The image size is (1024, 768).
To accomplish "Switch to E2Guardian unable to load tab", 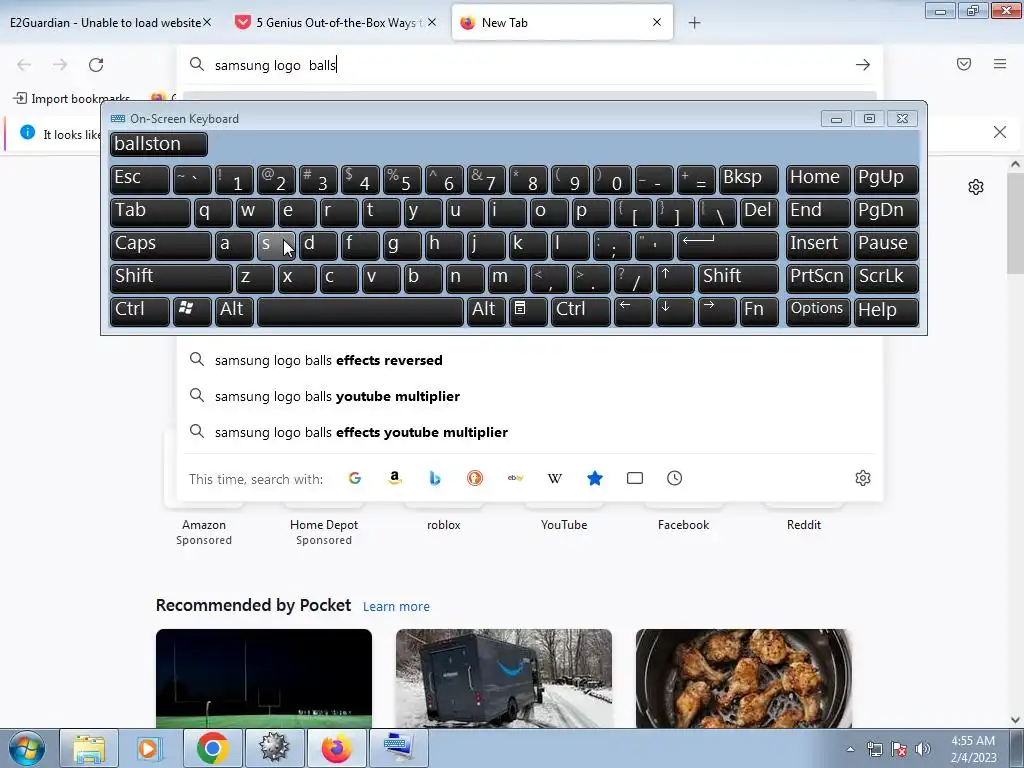I will tap(105, 23).
